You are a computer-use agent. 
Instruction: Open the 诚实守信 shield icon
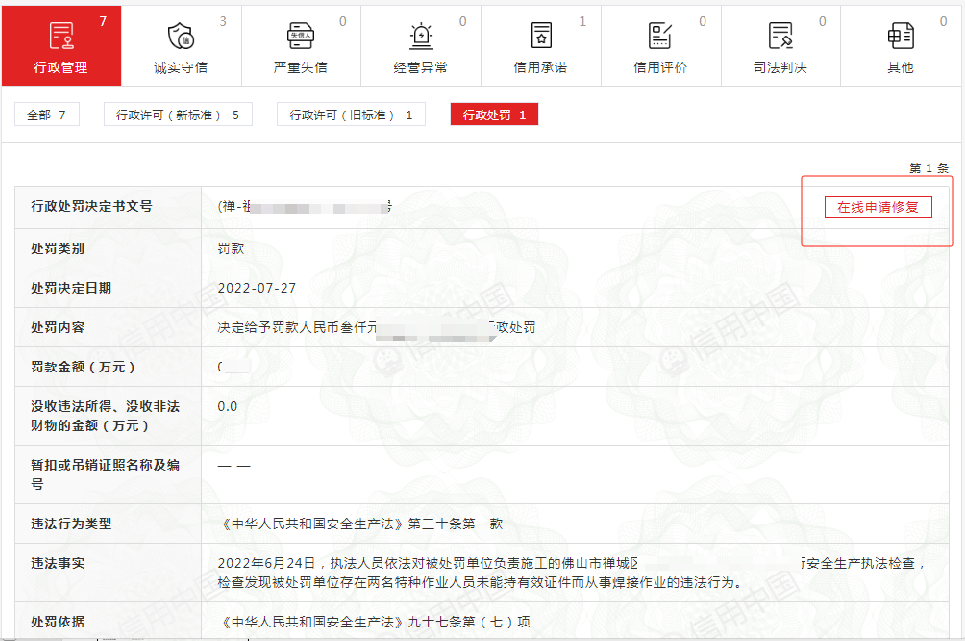(181, 35)
